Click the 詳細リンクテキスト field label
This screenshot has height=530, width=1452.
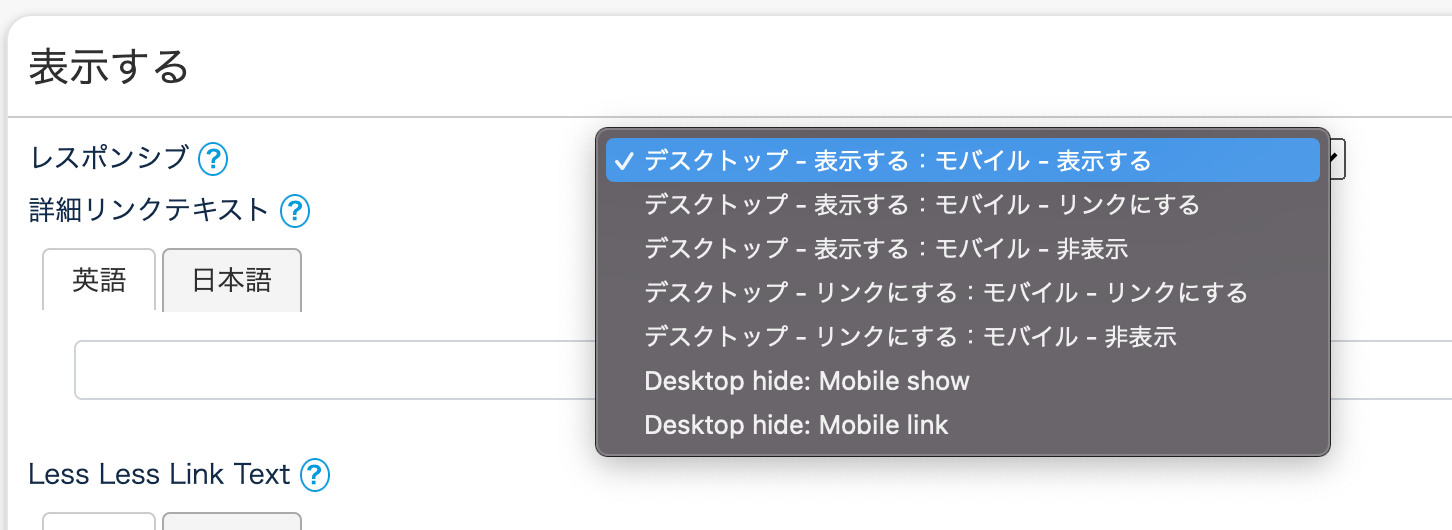150,210
